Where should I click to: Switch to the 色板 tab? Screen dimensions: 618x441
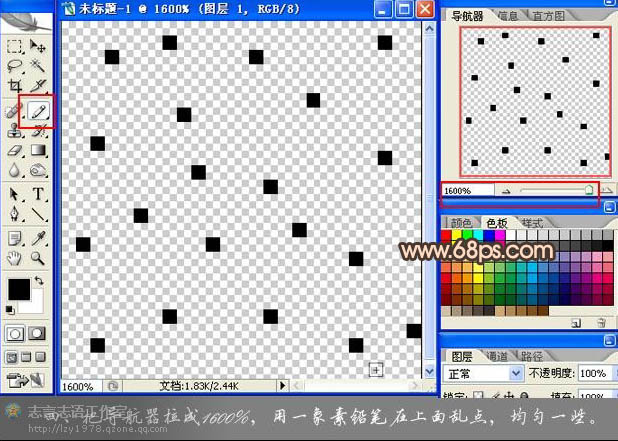click(x=497, y=223)
